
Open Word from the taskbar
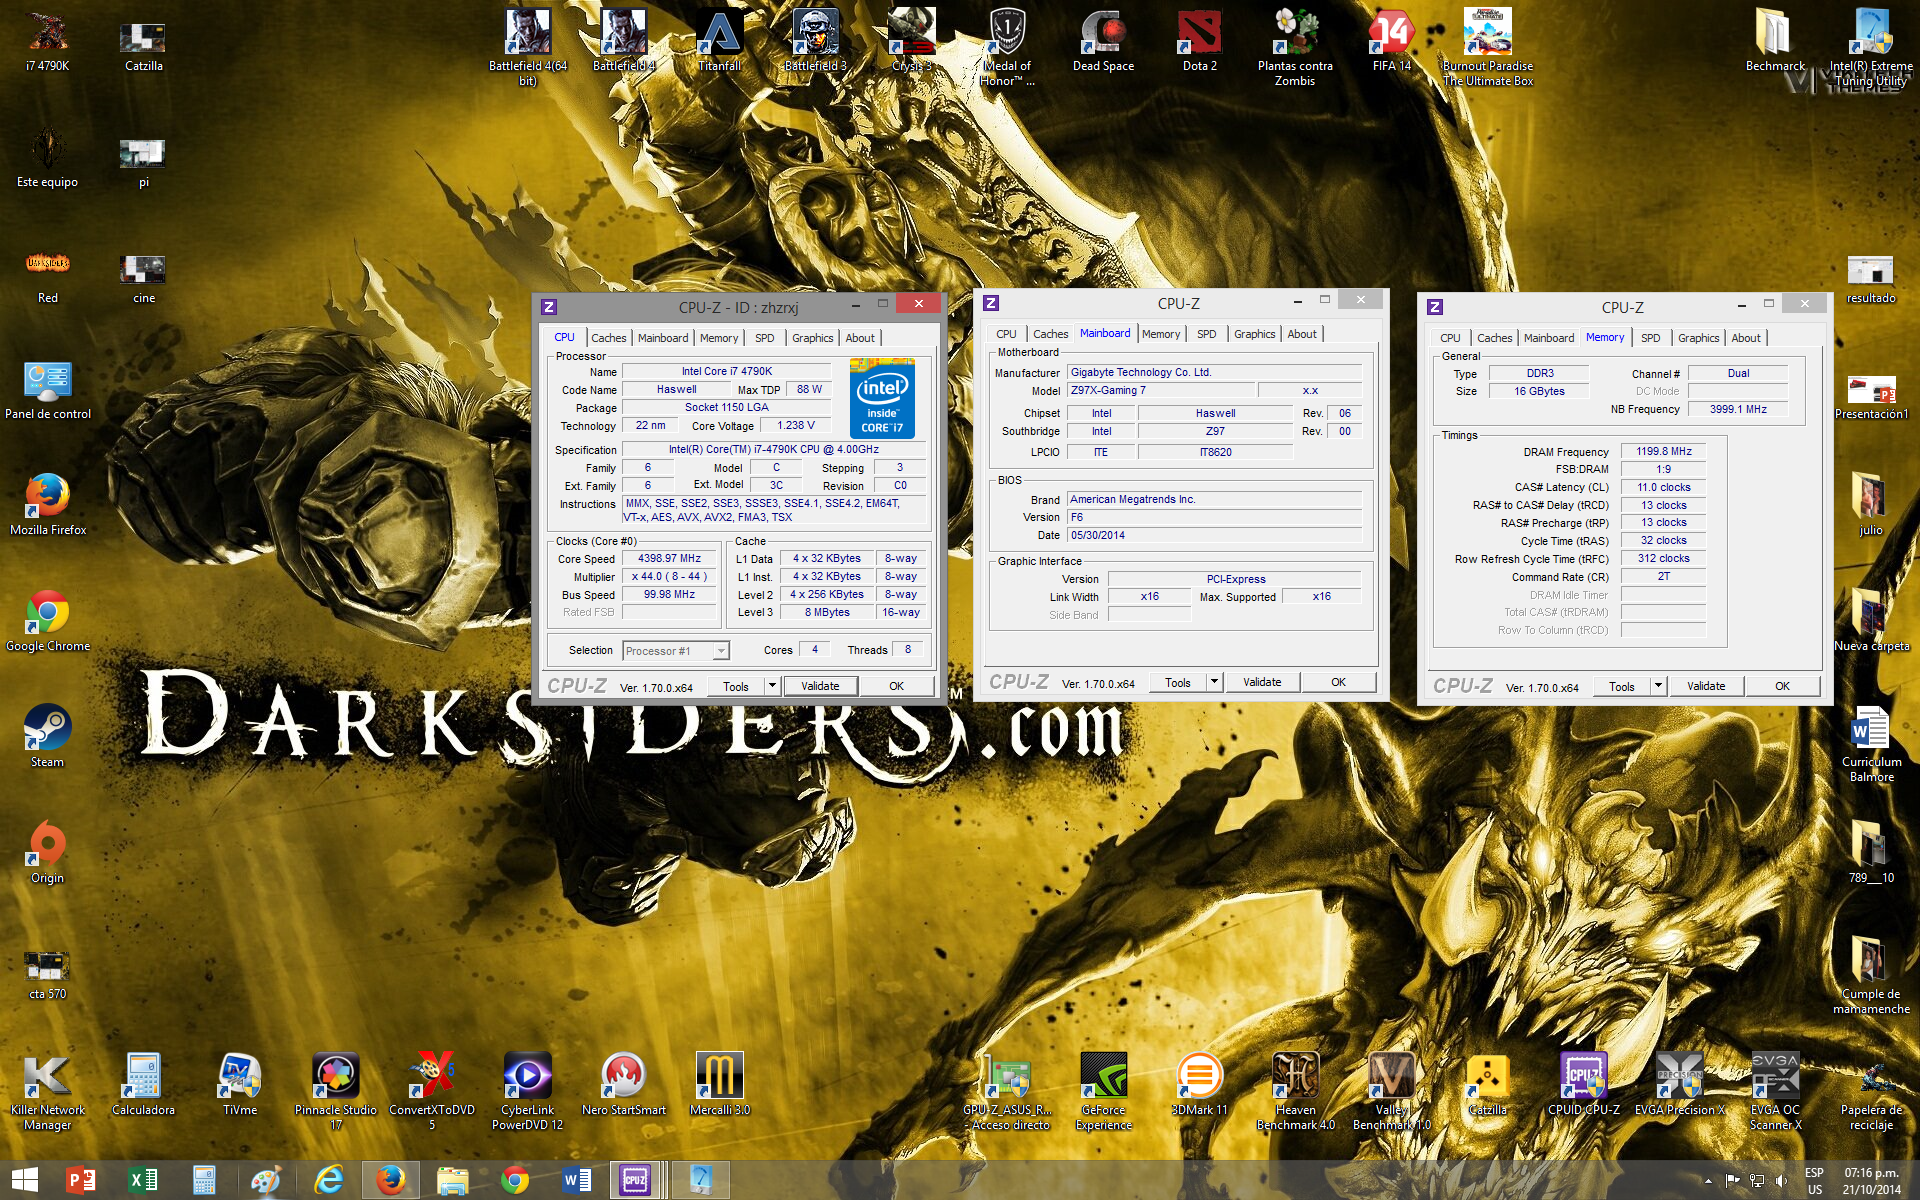pos(576,1180)
